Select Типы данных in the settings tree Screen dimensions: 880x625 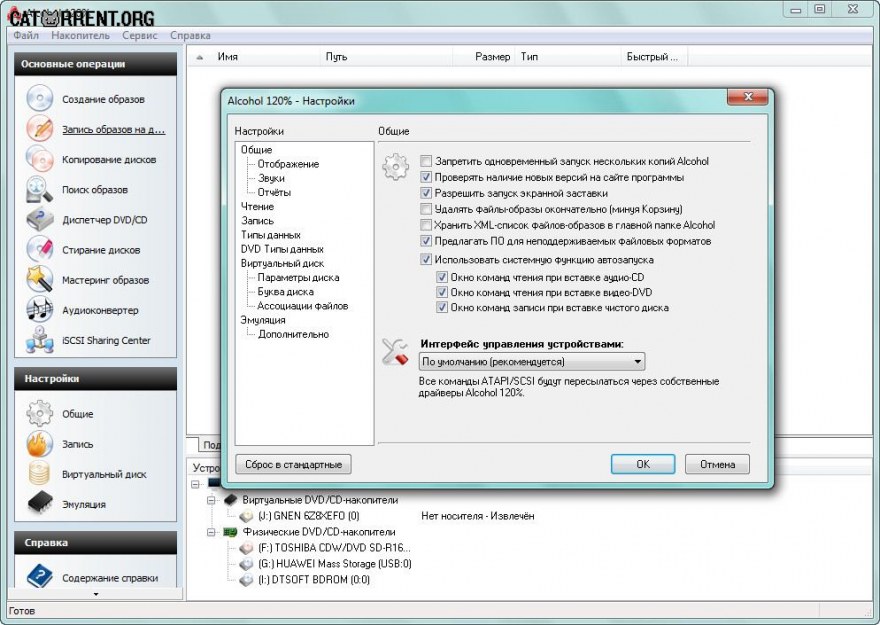[x=271, y=235]
